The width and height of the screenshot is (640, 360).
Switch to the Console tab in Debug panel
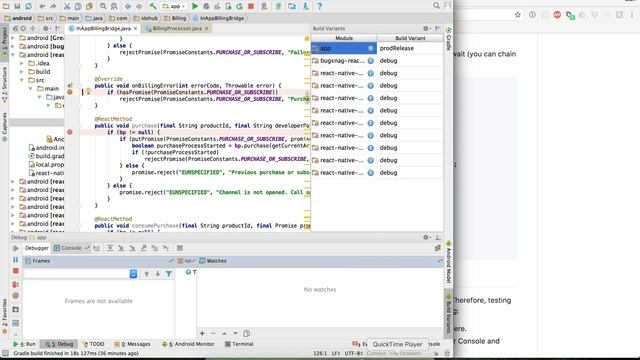(x=71, y=248)
